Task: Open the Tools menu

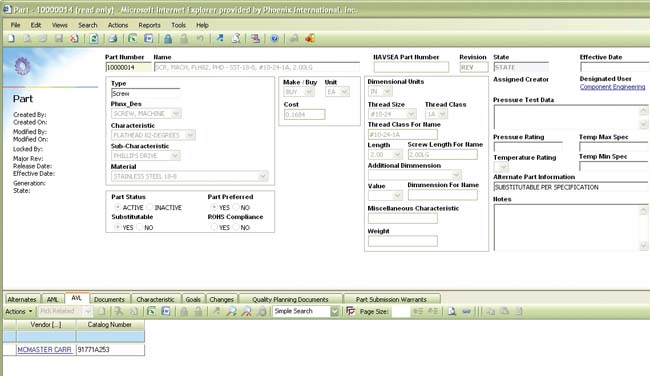Action: [x=179, y=25]
